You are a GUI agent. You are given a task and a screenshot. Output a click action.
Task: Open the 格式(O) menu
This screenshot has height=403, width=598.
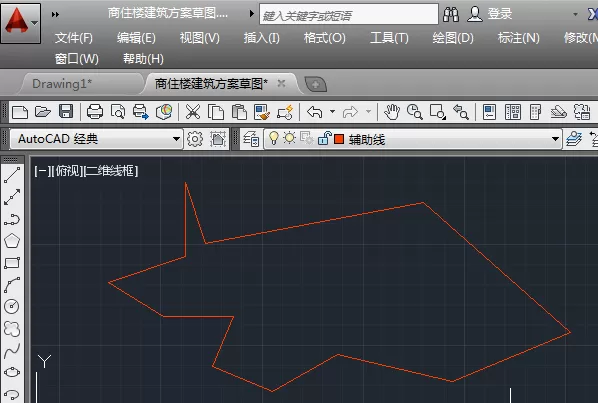325,38
